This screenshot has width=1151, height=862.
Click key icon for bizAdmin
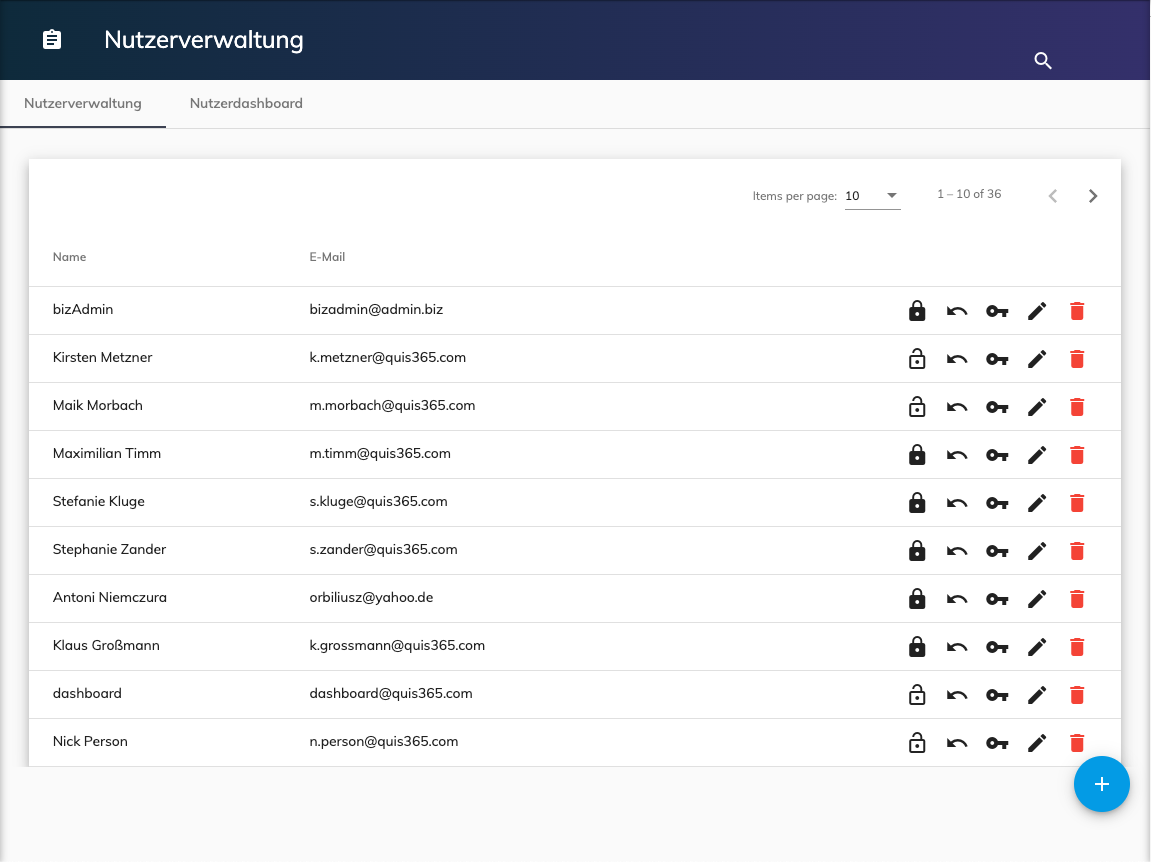pos(997,311)
